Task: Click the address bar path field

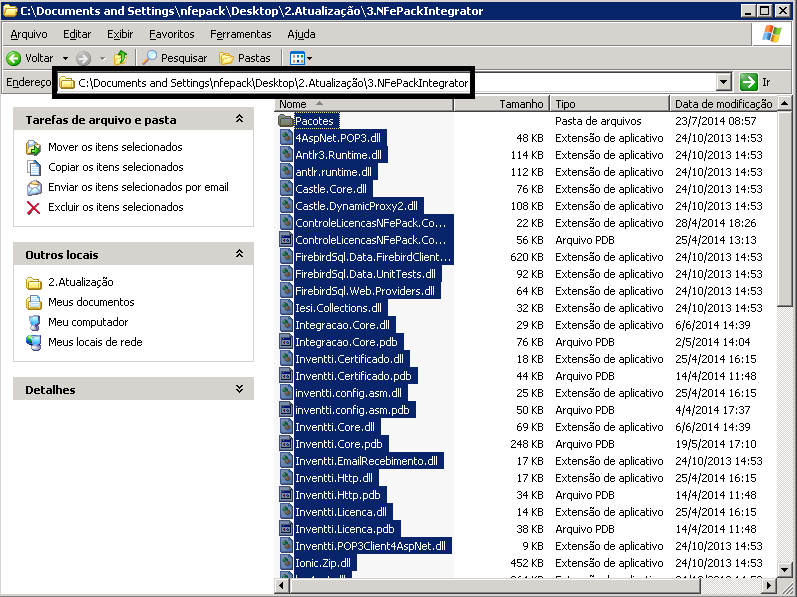Action: pyautogui.click(x=272, y=83)
